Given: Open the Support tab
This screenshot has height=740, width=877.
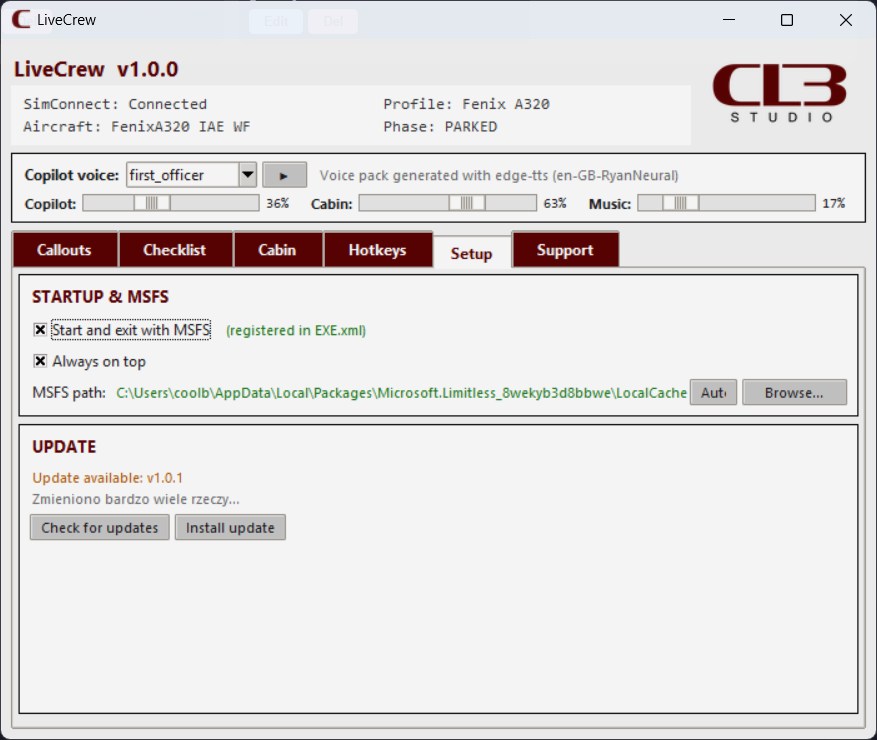Looking at the screenshot, I should click(x=565, y=249).
